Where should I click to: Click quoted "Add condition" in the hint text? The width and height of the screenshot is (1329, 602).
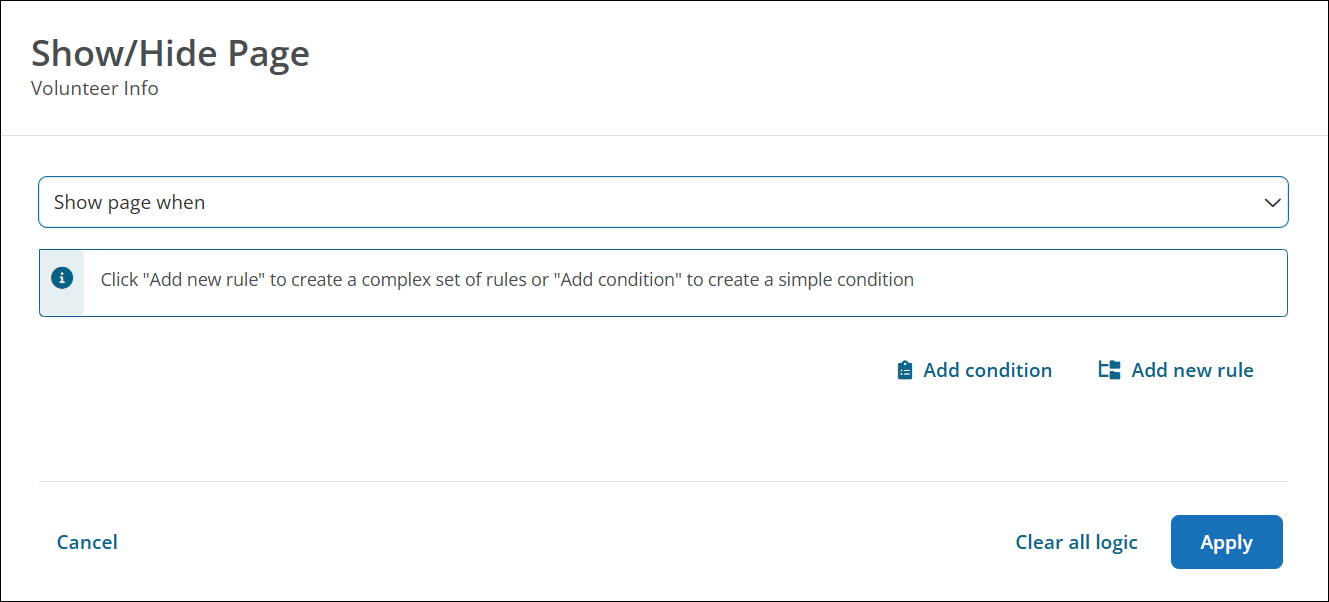(620, 280)
